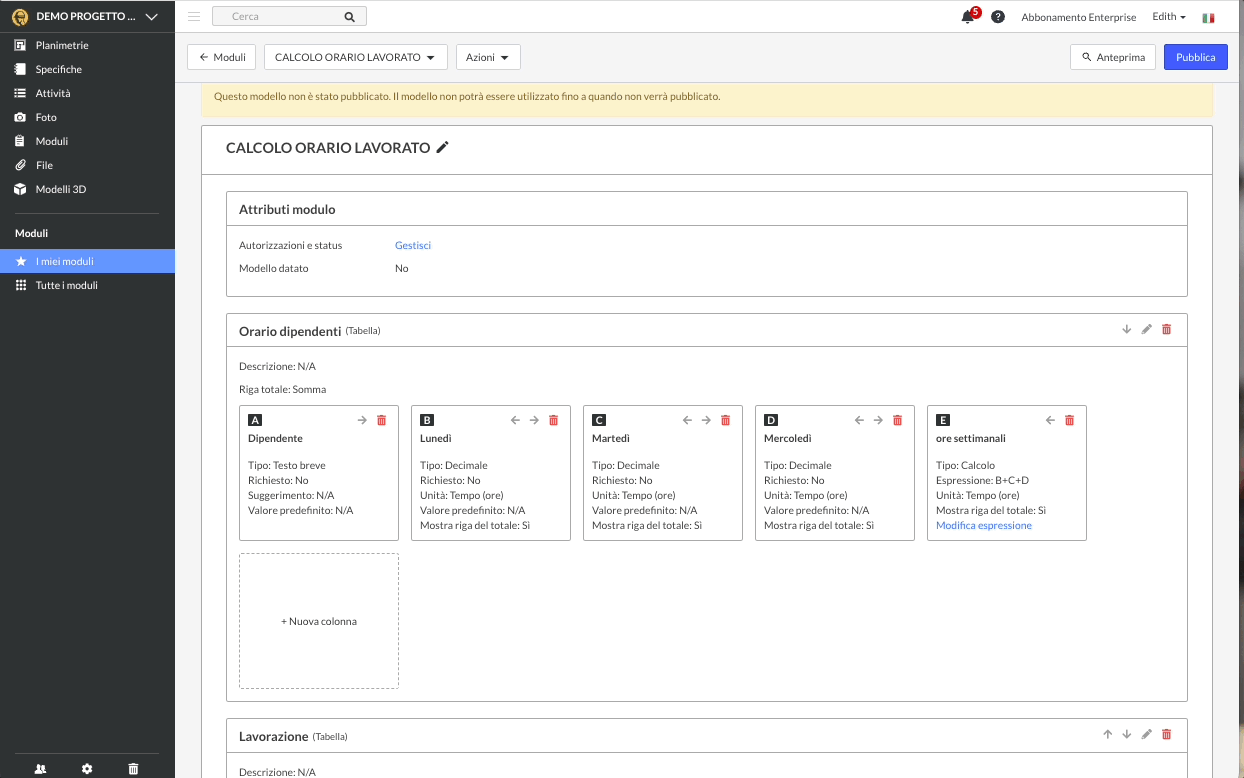Edit the Orario dipendenti section

[x=1147, y=329]
